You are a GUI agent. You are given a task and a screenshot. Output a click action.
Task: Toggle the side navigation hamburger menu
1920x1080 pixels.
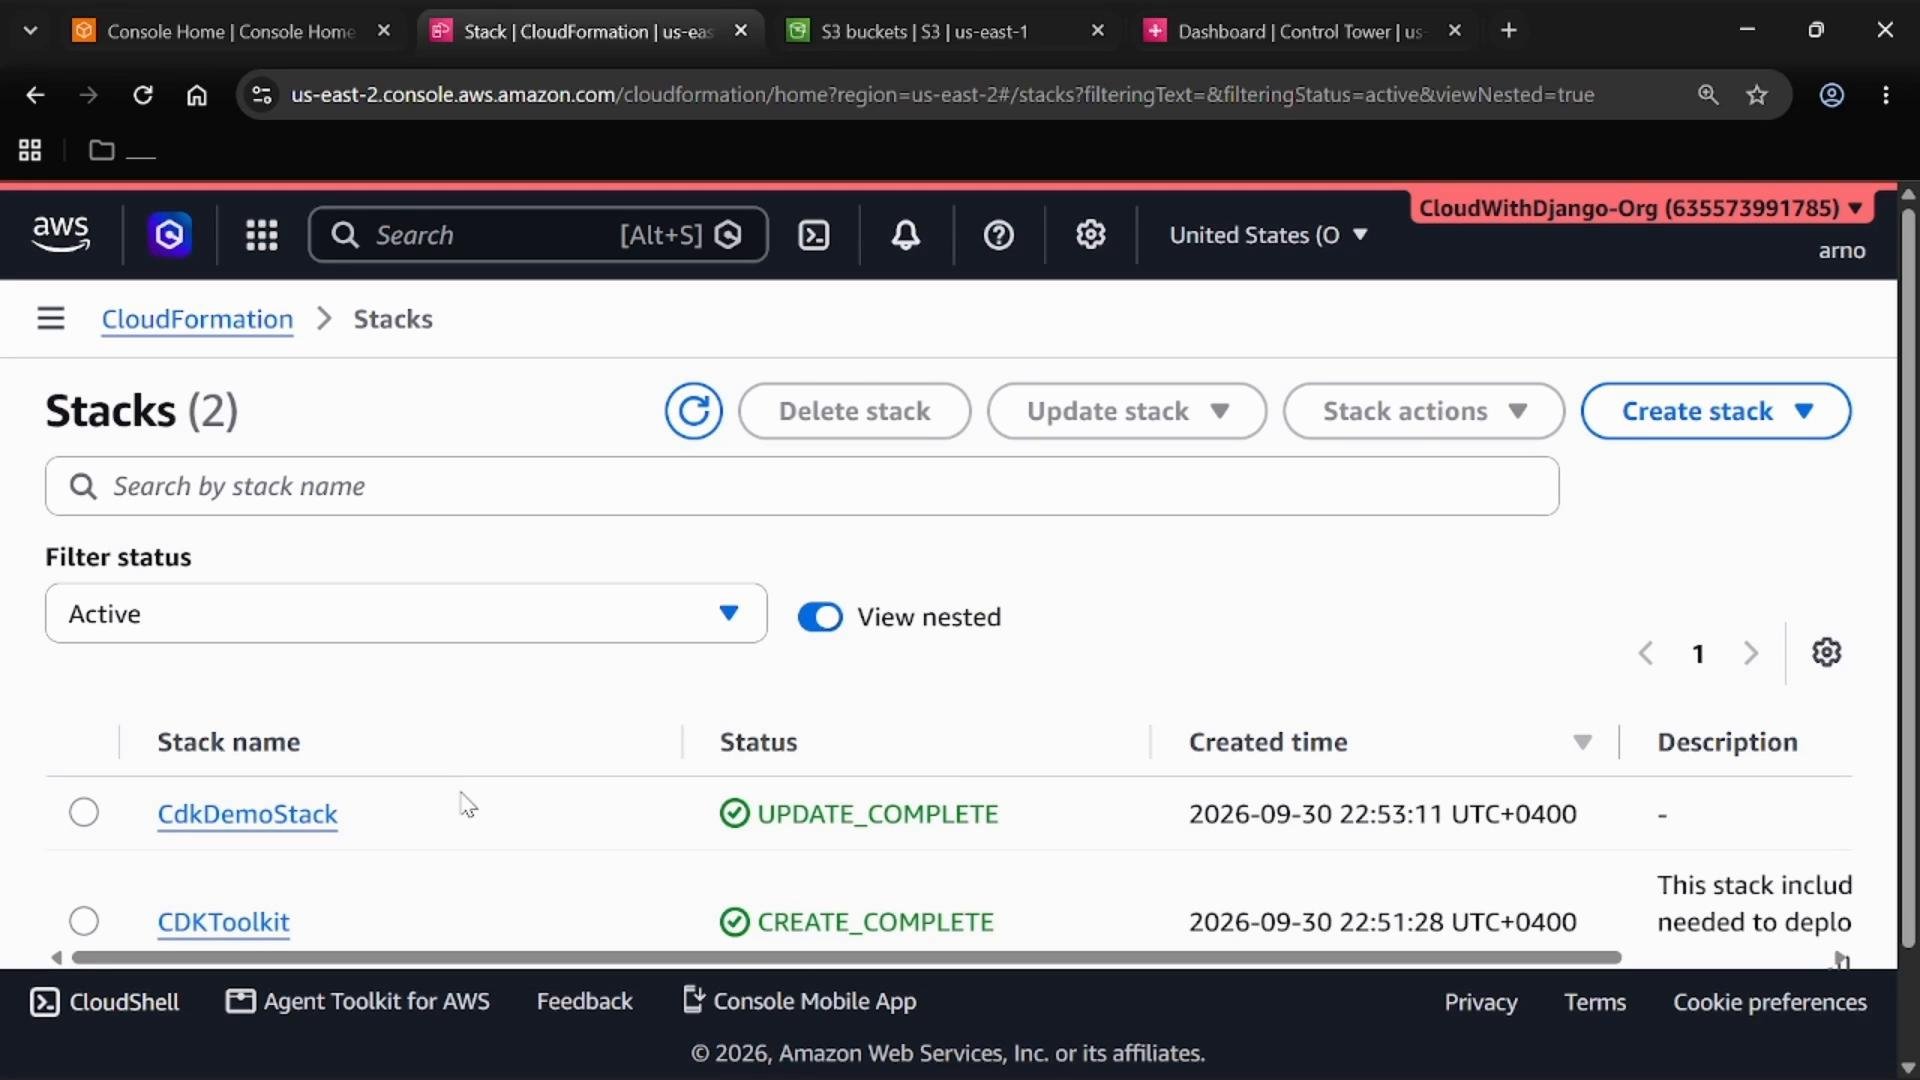click(x=51, y=319)
